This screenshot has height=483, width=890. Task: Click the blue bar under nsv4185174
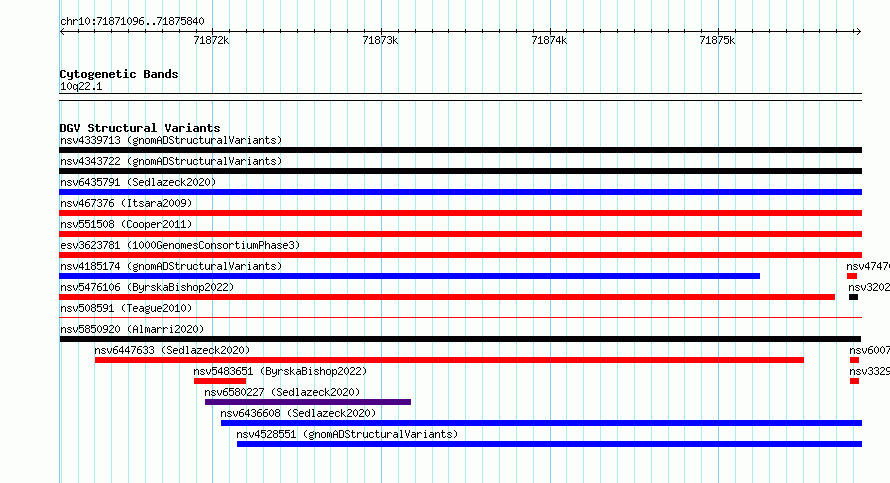[x=409, y=276]
